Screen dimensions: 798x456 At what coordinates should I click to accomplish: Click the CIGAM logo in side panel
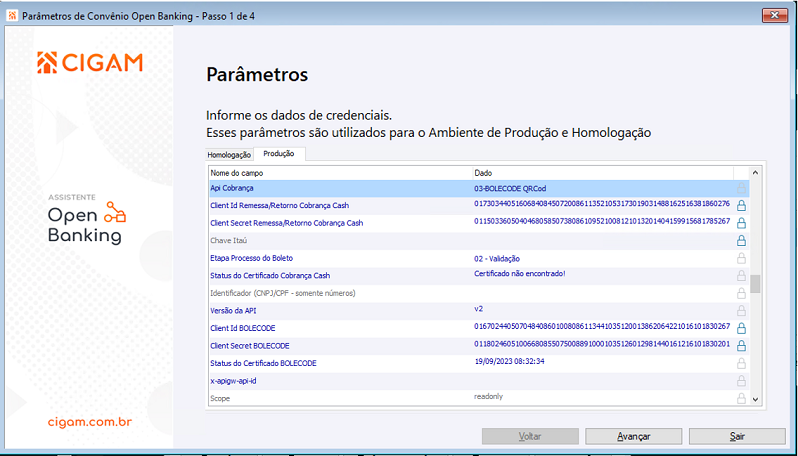(x=90, y=63)
